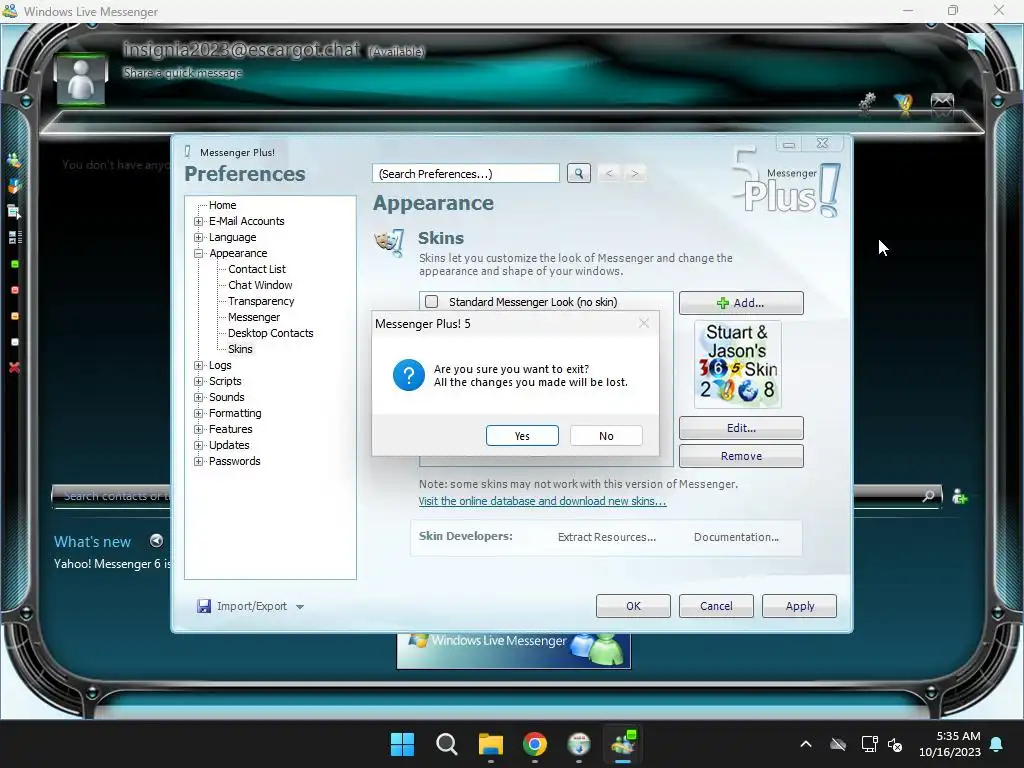Viewport: 1024px width, 768px height.
Task: Click Cancel in Preferences window
Action: pyautogui.click(x=716, y=606)
